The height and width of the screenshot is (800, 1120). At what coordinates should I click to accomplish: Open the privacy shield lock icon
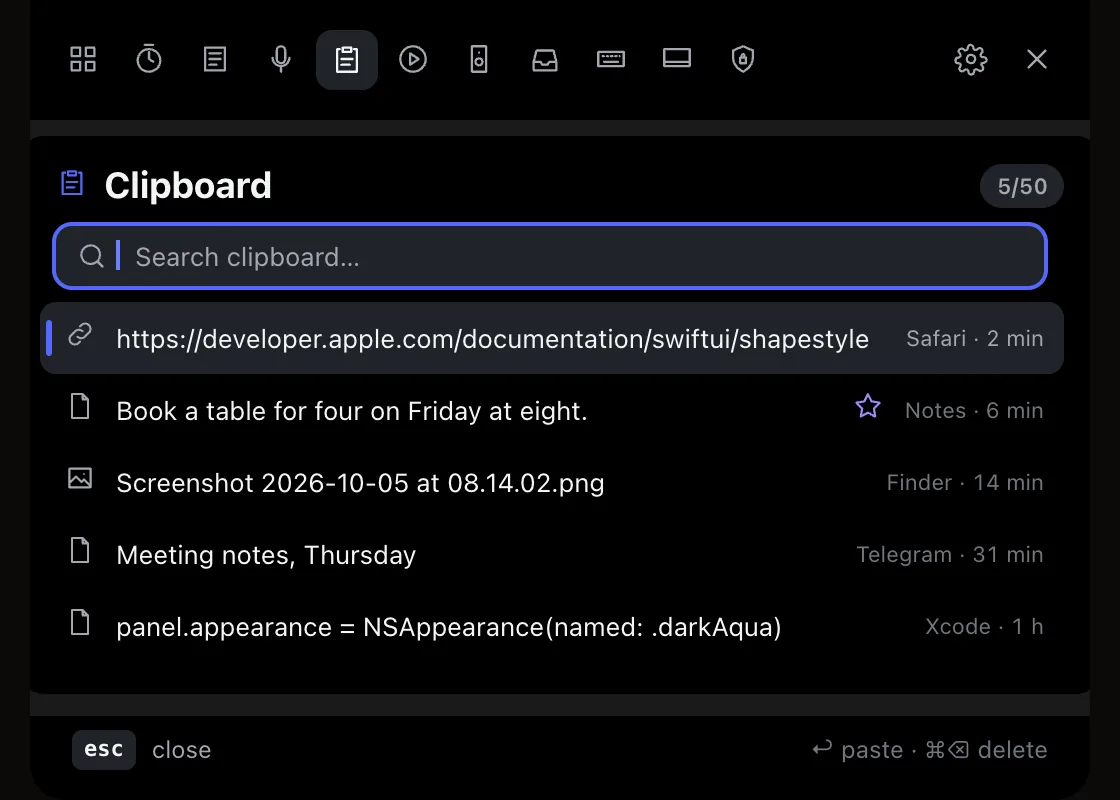pyautogui.click(x=743, y=59)
